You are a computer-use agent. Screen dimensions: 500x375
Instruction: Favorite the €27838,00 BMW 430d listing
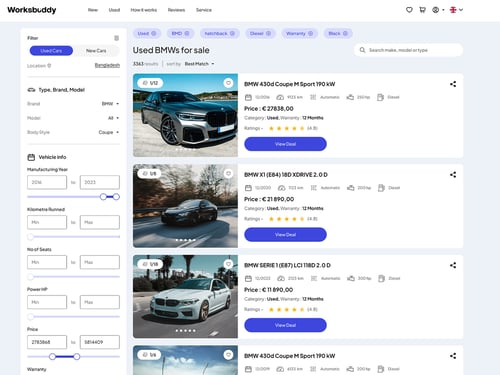(228, 83)
